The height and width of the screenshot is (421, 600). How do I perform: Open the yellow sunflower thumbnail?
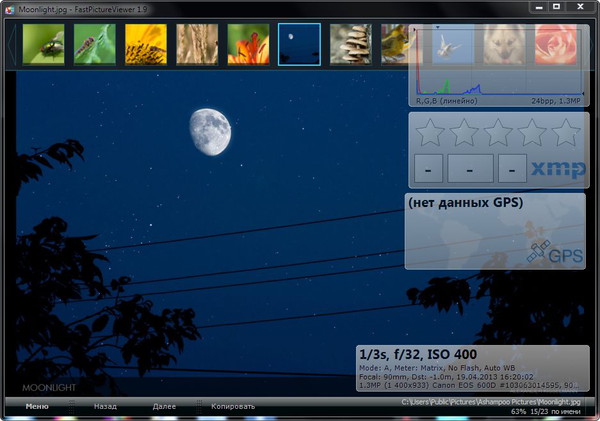click(146, 44)
